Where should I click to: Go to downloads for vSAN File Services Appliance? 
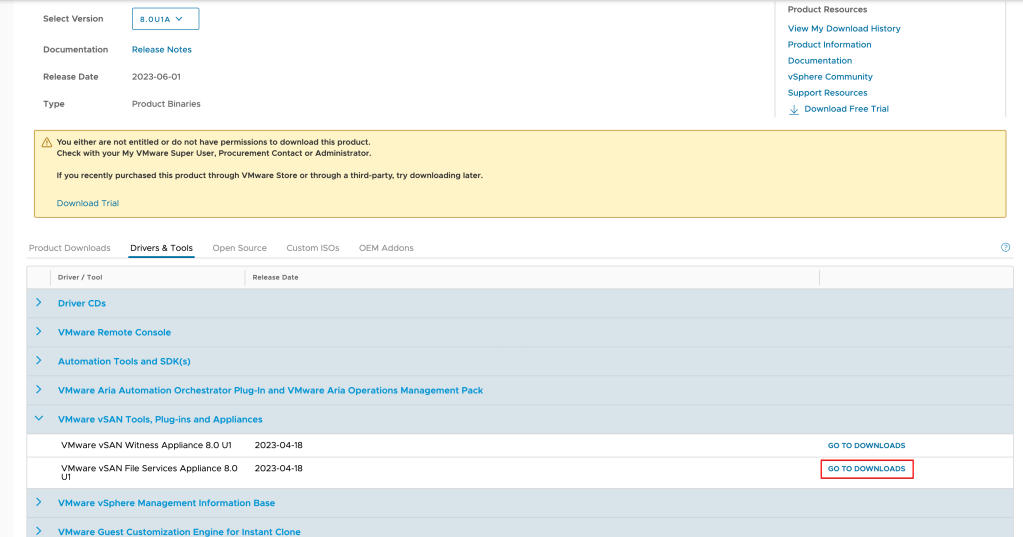866,469
